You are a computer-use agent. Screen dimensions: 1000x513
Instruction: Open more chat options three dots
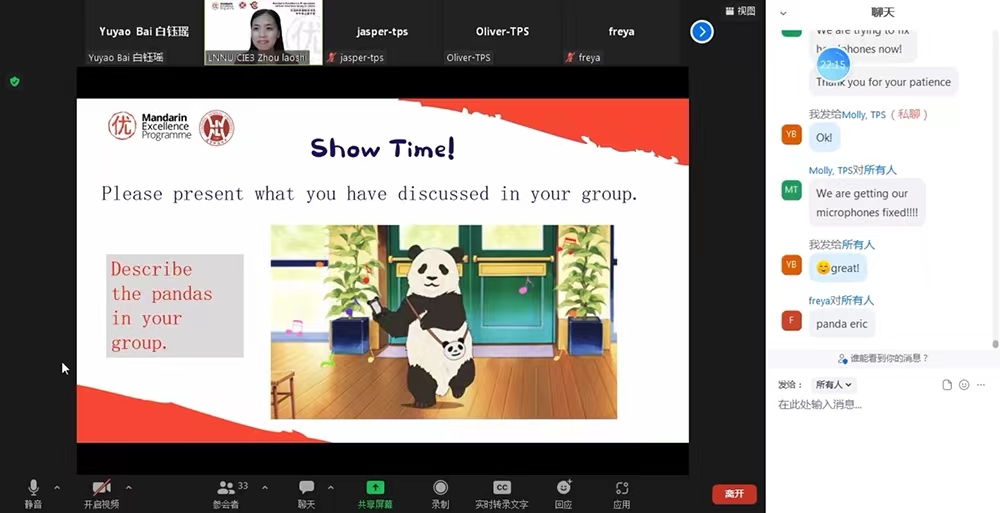click(x=981, y=385)
